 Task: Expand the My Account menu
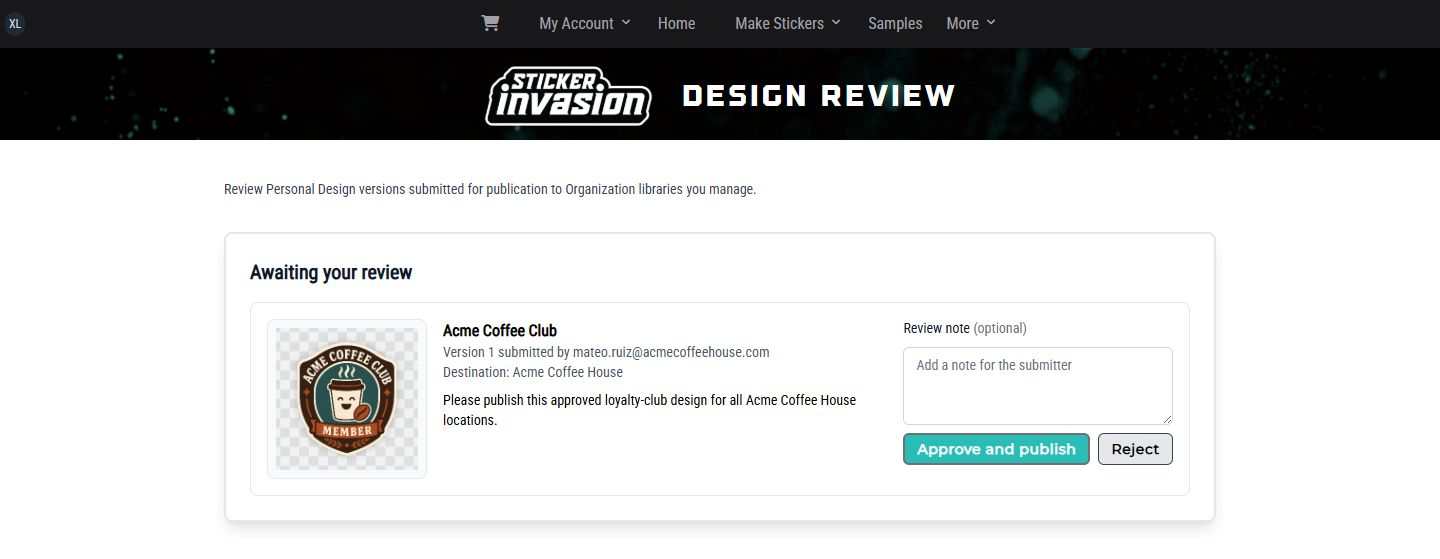(585, 23)
